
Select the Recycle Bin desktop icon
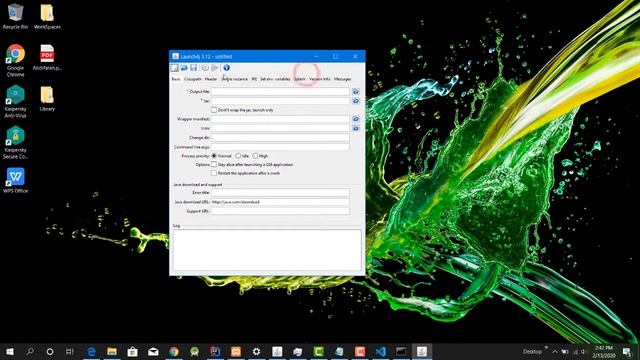click(16, 17)
